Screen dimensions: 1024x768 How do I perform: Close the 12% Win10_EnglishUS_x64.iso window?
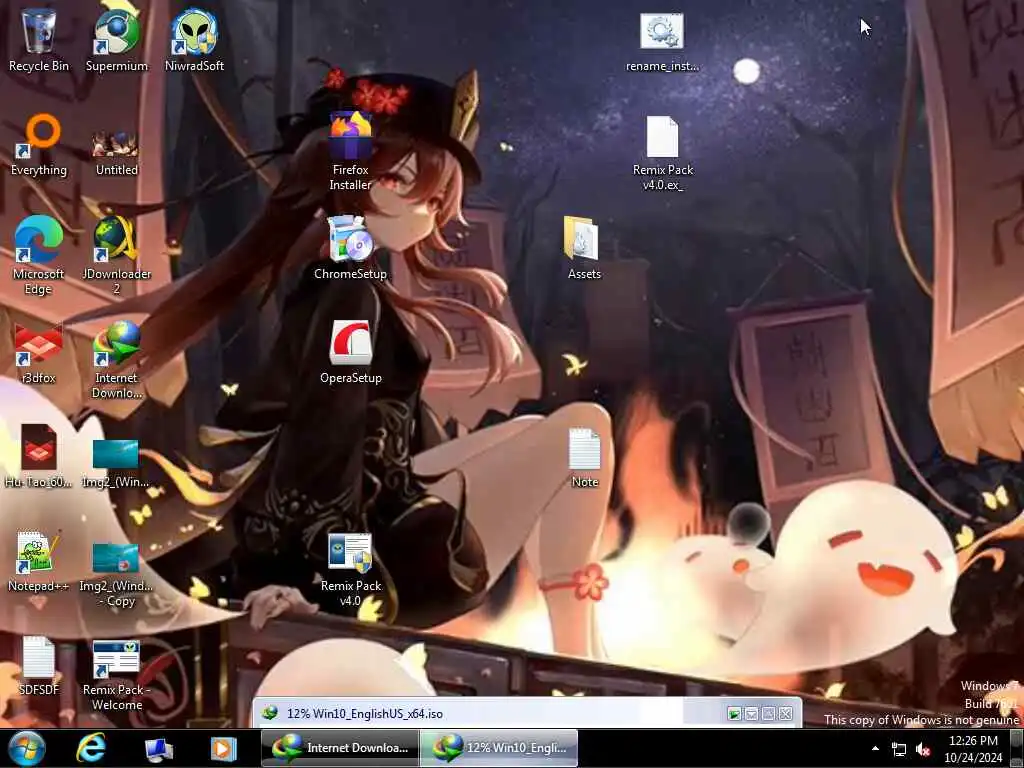pos(786,714)
